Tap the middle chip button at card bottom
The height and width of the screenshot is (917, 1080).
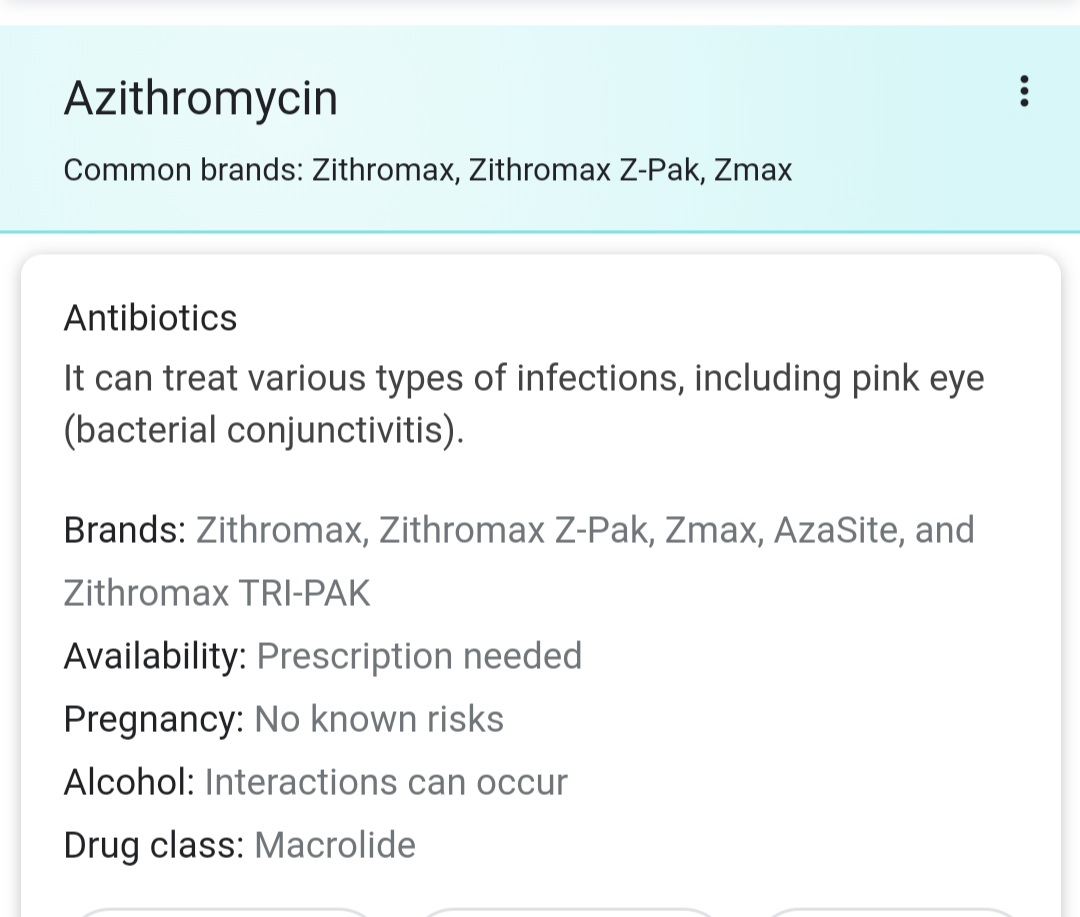coord(568,911)
